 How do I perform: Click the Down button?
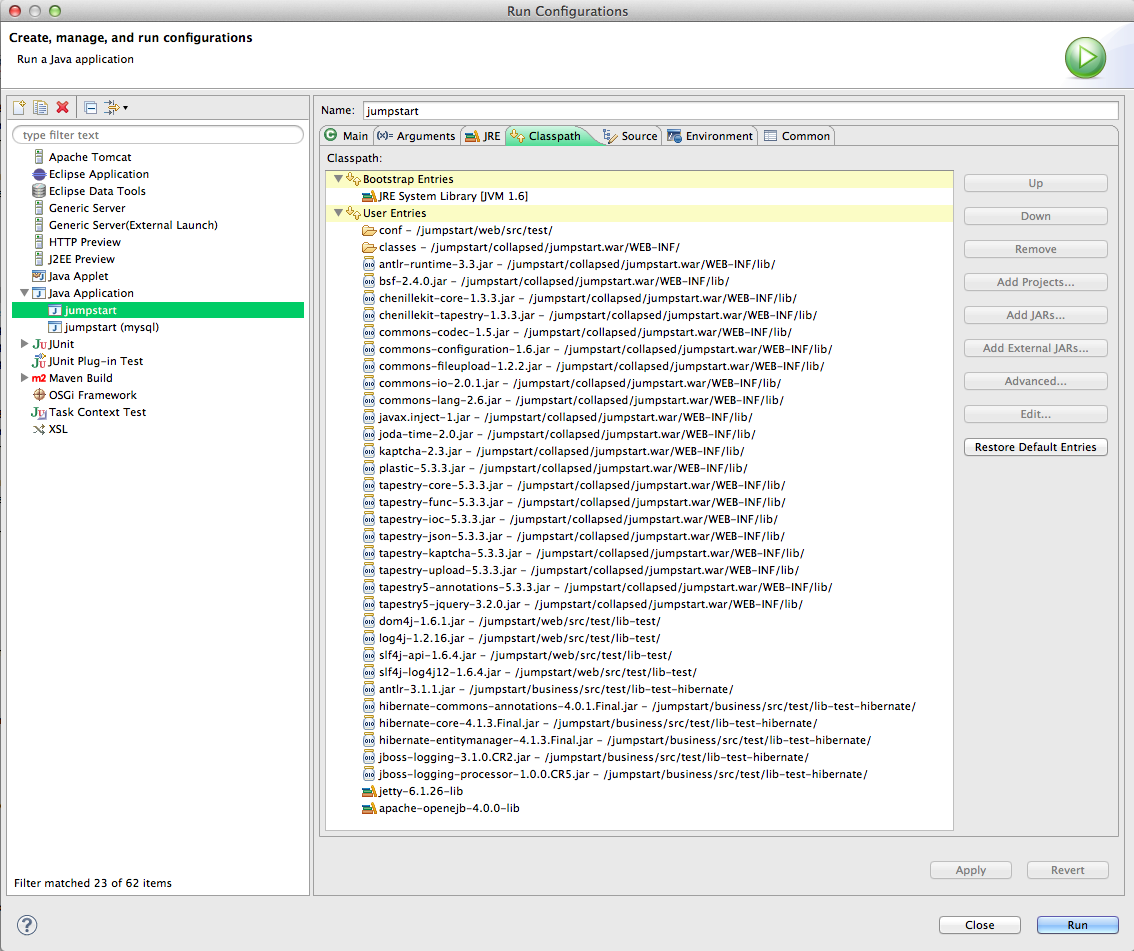point(1036,216)
